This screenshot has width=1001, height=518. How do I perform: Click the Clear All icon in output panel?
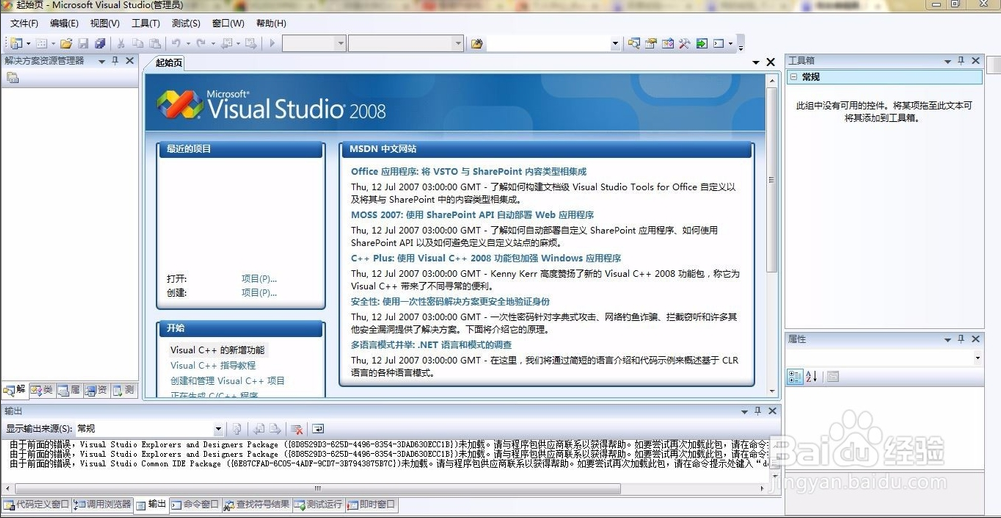point(296,429)
